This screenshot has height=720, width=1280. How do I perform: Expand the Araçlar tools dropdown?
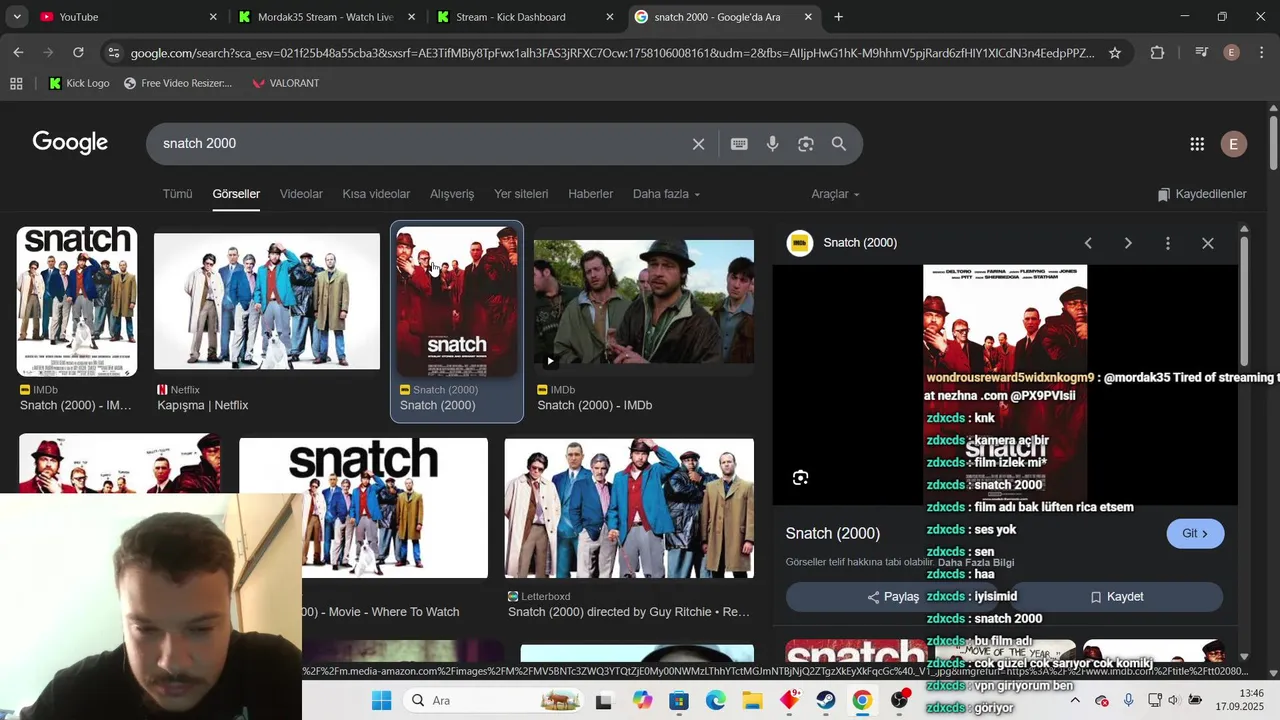(x=835, y=194)
